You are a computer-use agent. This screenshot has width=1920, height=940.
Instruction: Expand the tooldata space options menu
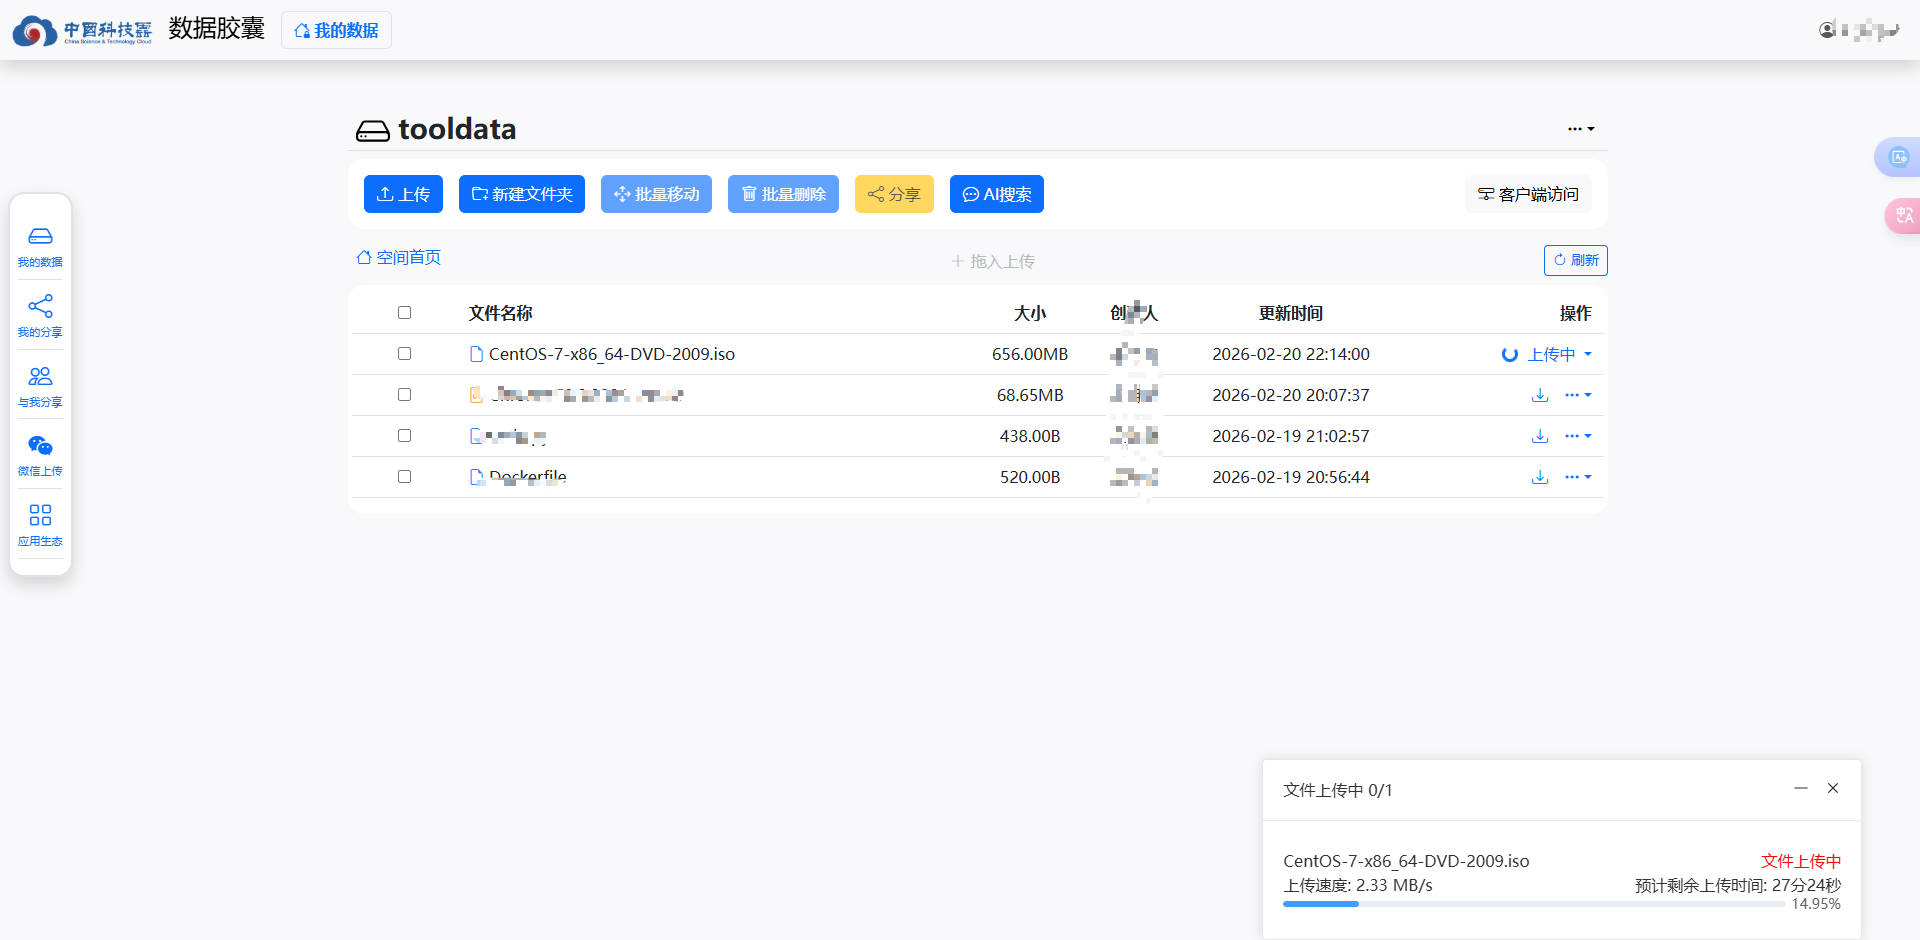click(1580, 129)
